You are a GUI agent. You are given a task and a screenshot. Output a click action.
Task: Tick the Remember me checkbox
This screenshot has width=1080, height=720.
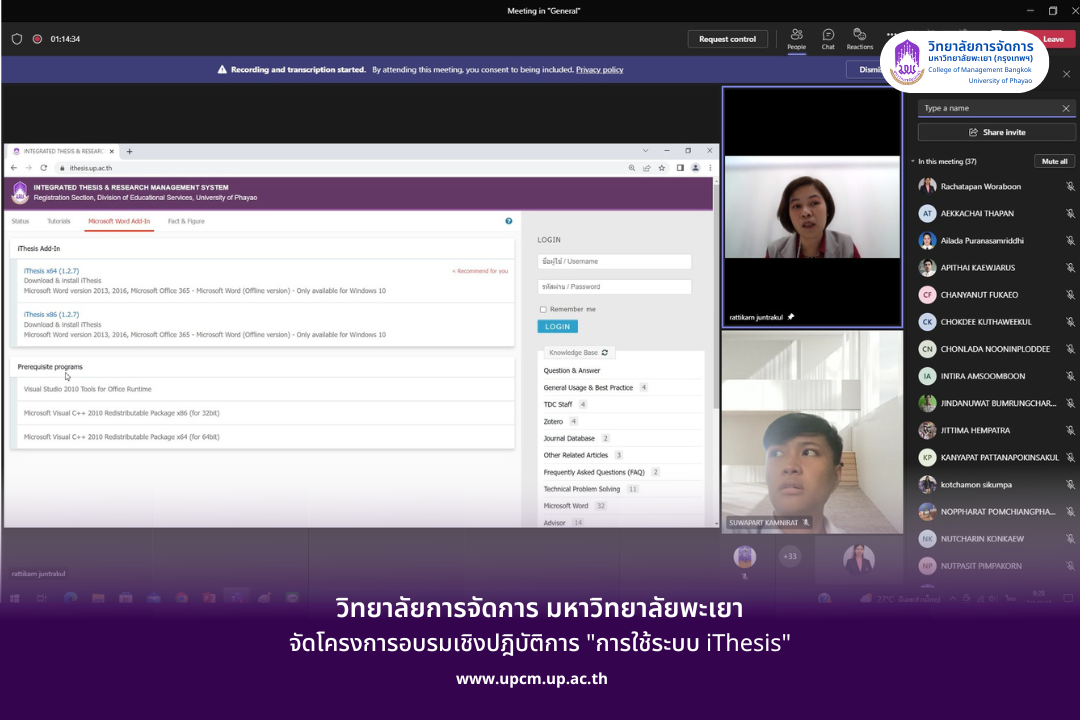543,309
